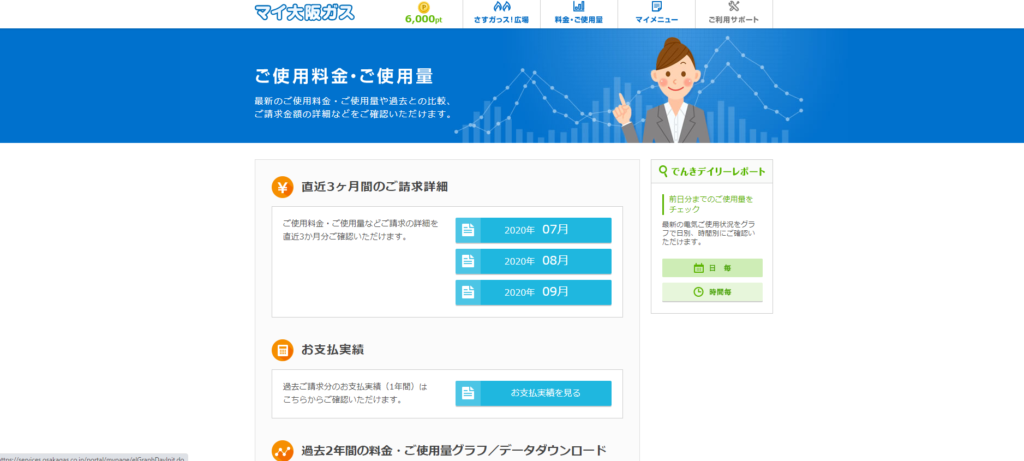The image size is (1024, 461).
Task: Open the マイメニュー note icon
Action: [656, 6]
